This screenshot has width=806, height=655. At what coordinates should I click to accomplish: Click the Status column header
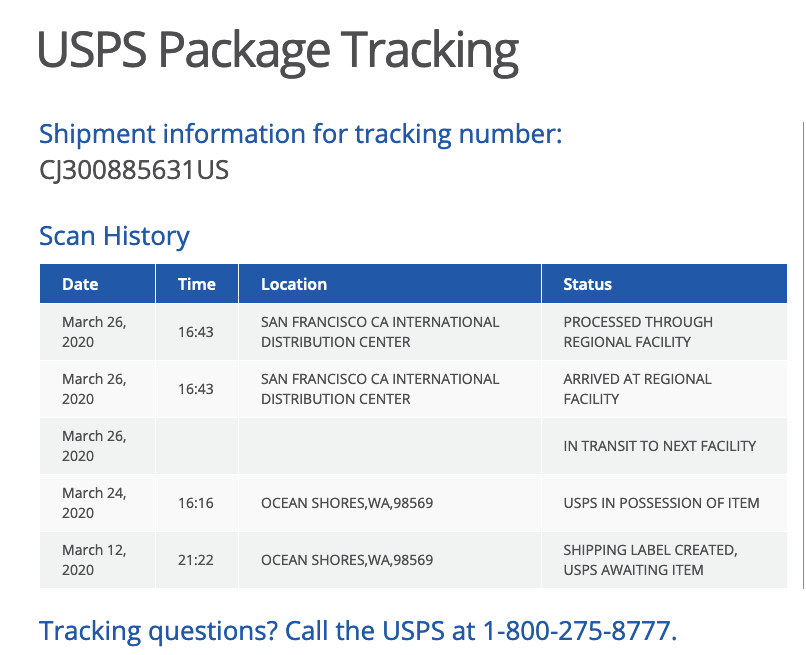[664, 284]
